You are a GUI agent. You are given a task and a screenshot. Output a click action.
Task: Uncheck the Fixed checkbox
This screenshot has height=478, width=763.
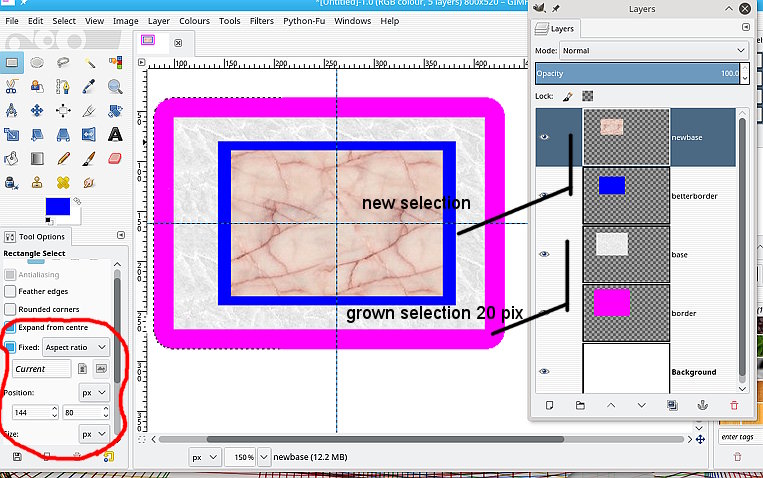(10, 347)
